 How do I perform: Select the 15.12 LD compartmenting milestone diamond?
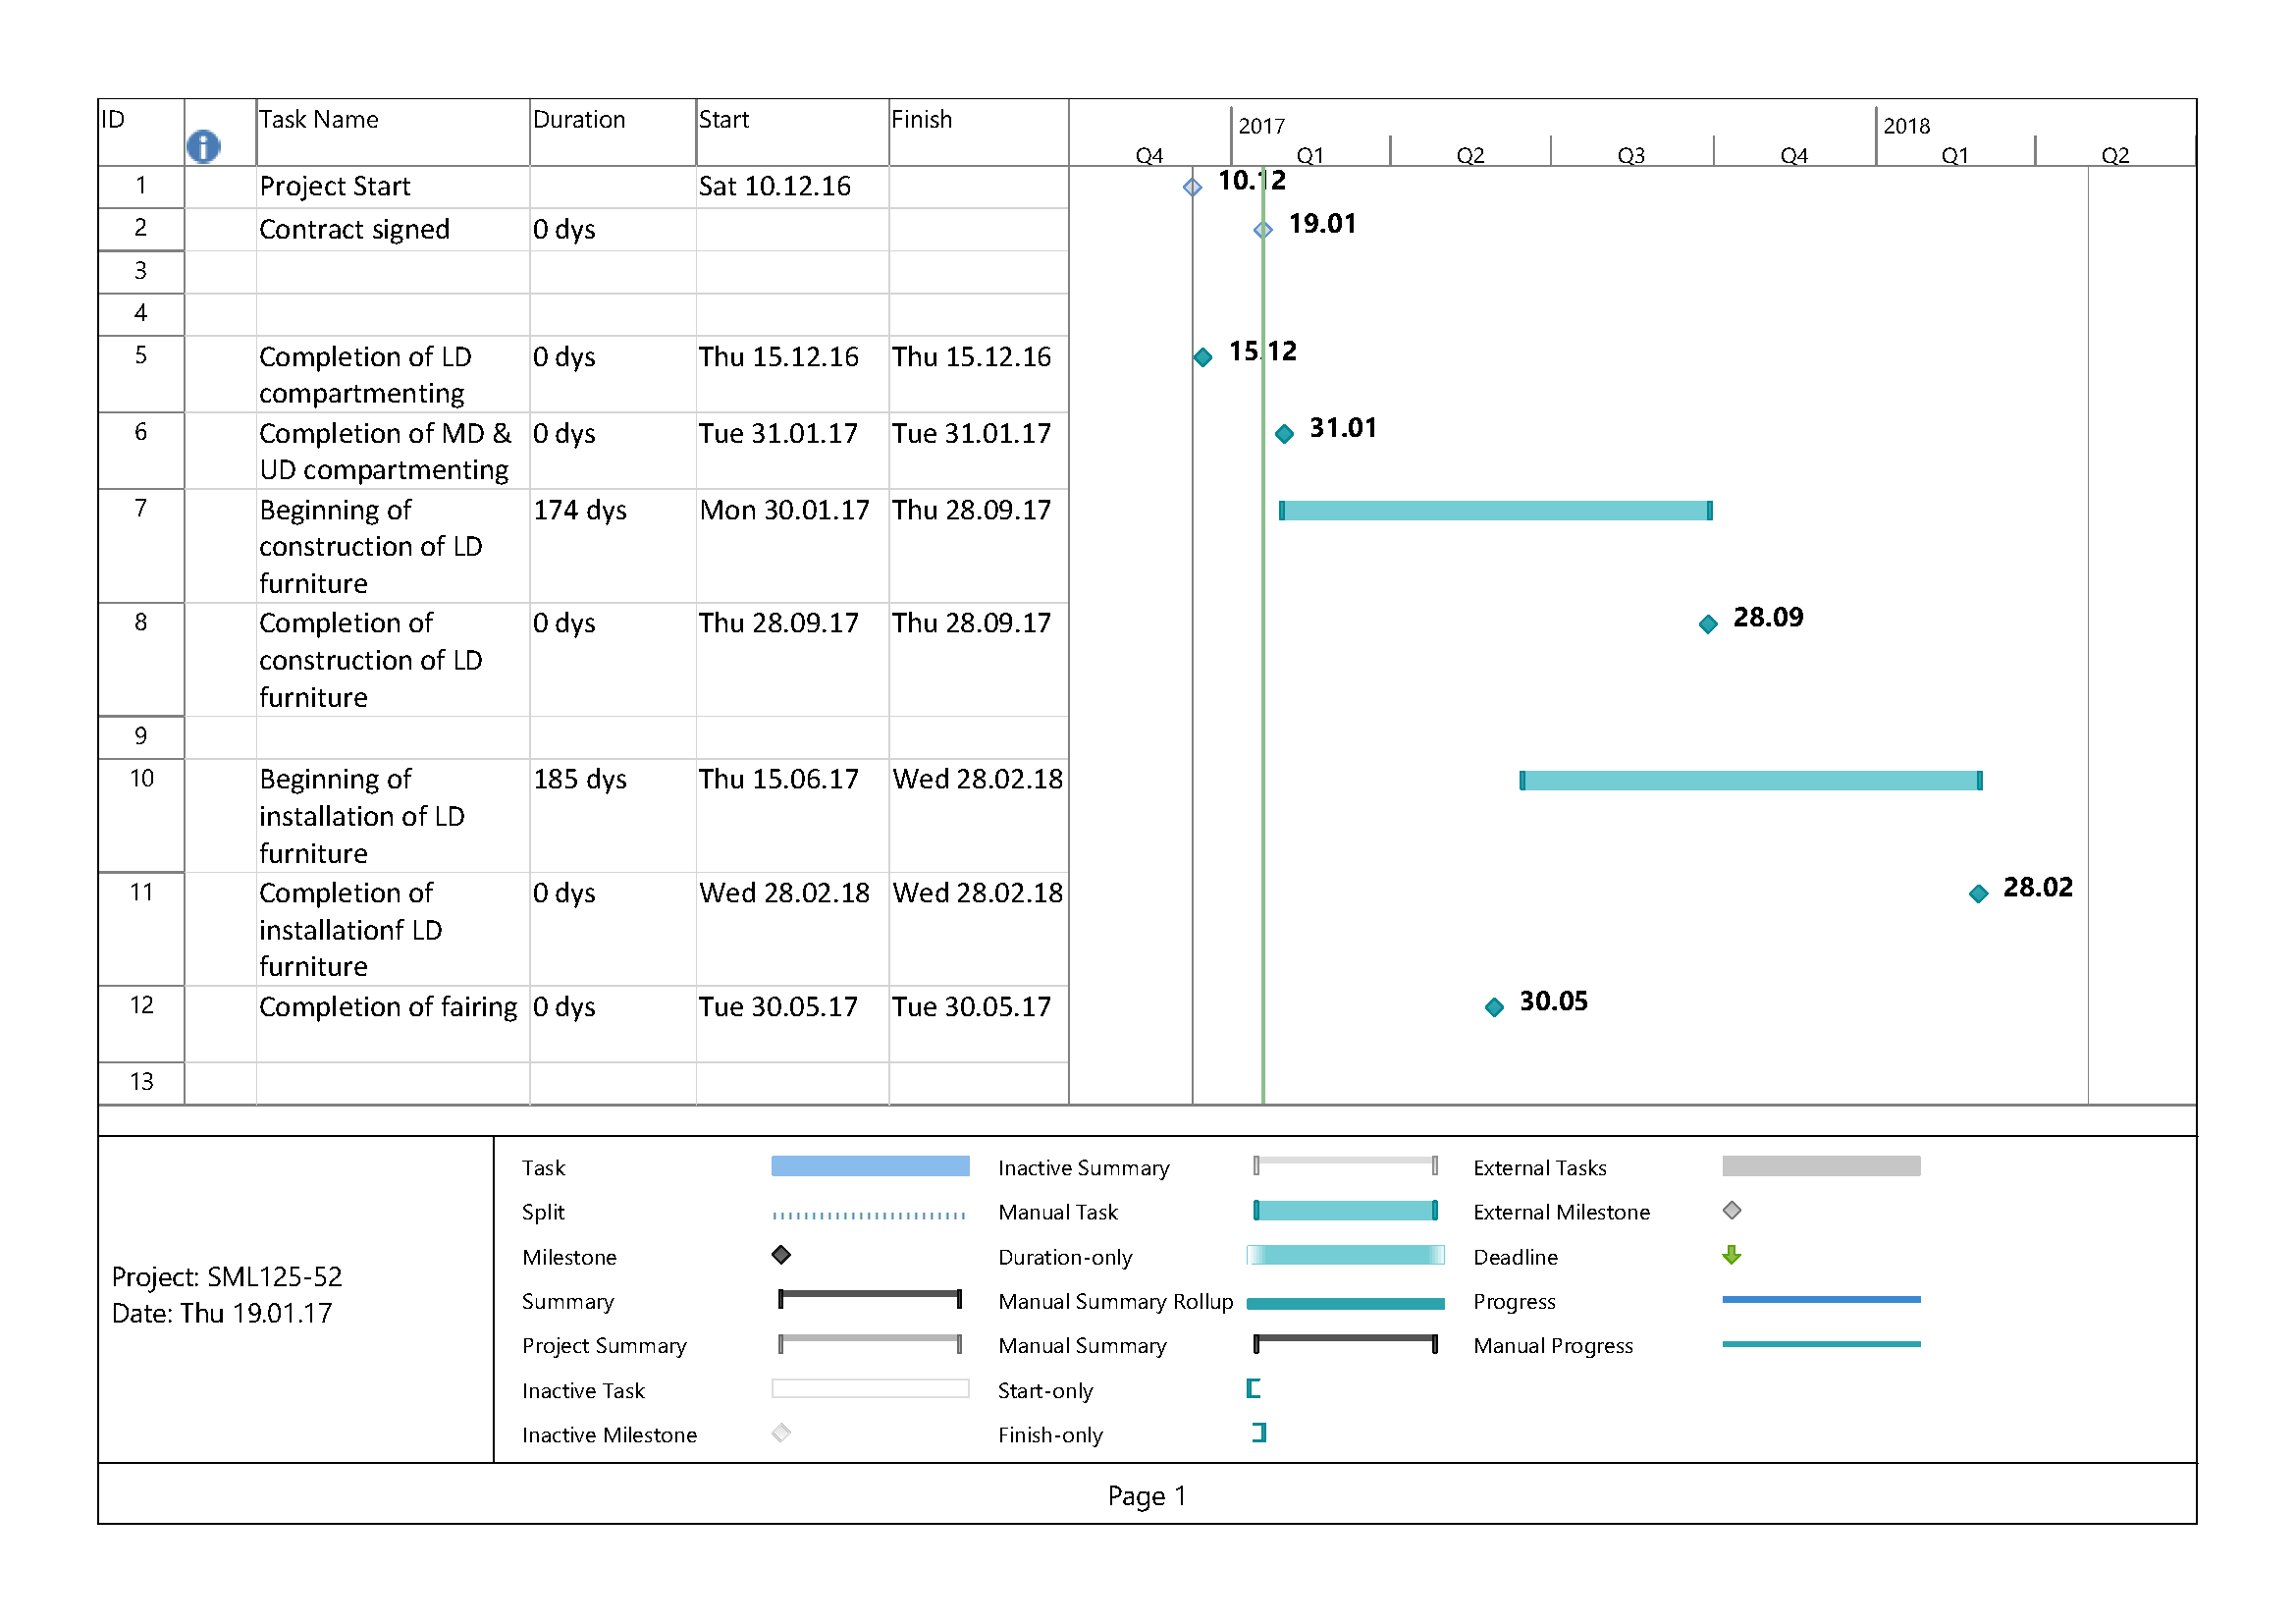point(1203,357)
